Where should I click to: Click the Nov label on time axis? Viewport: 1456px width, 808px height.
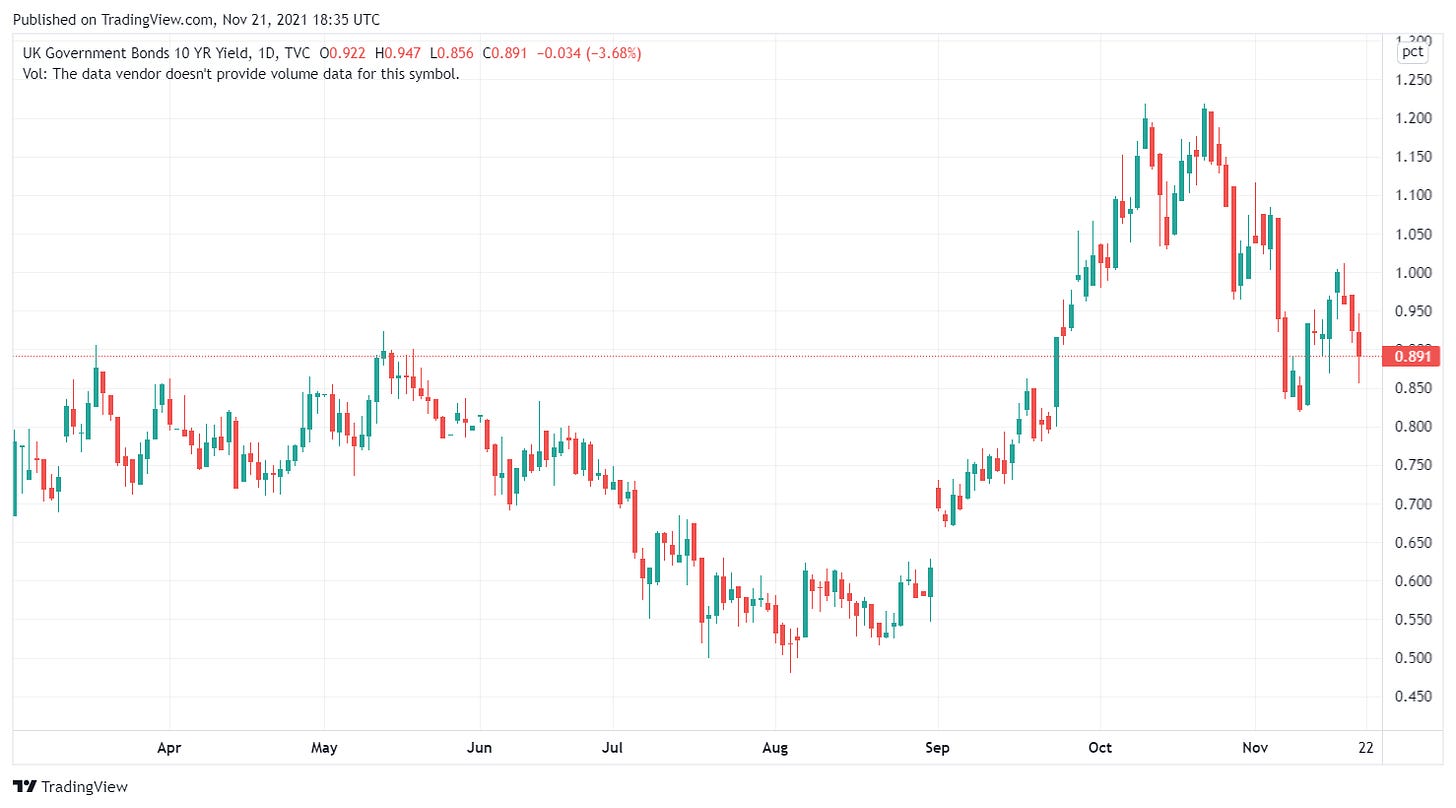click(x=1255, y=748)
